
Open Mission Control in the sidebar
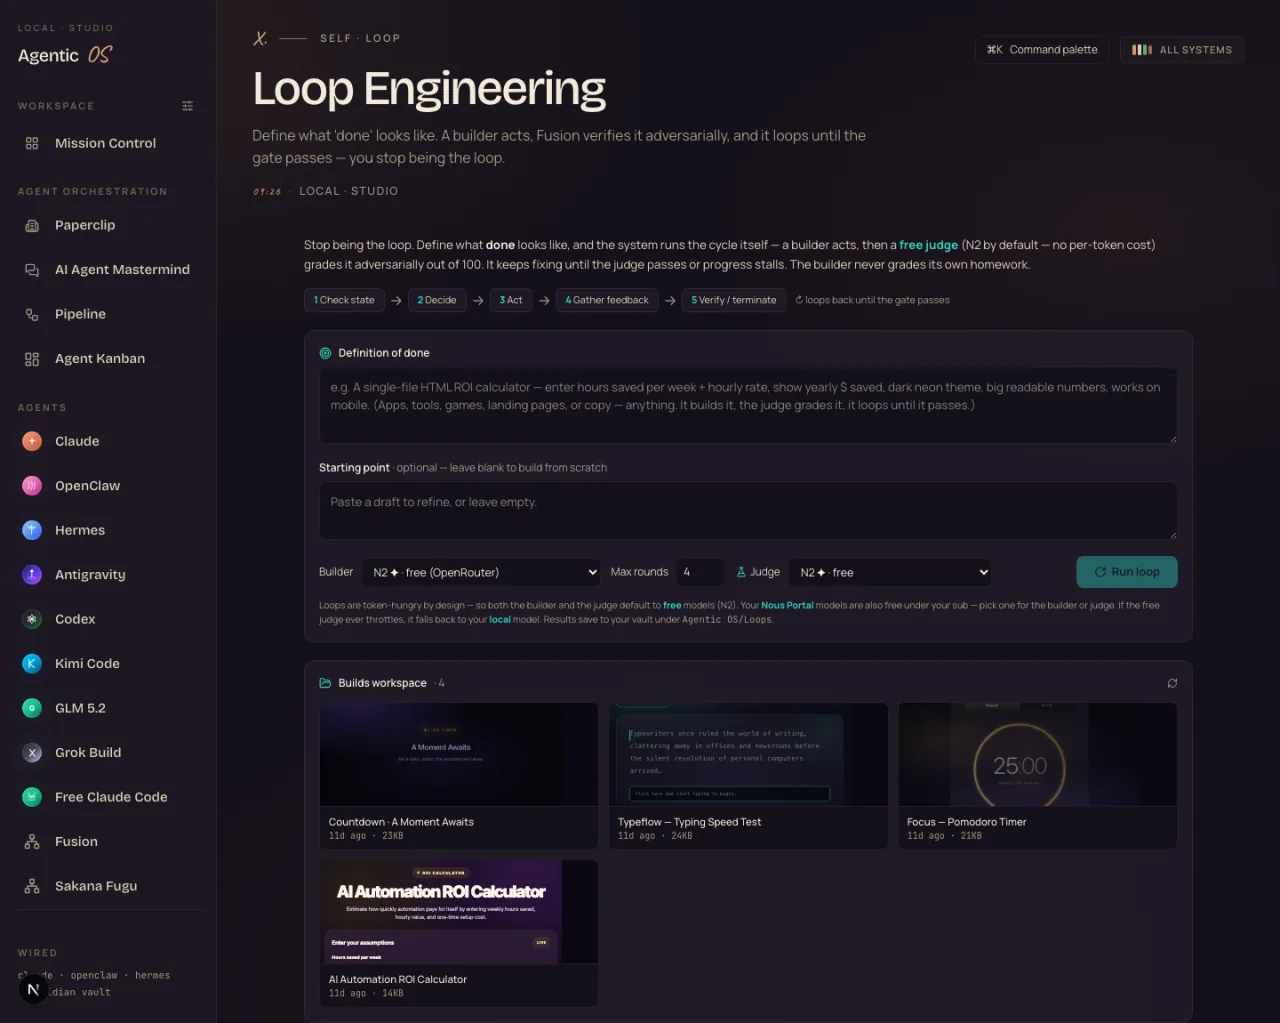coord(108,143)
